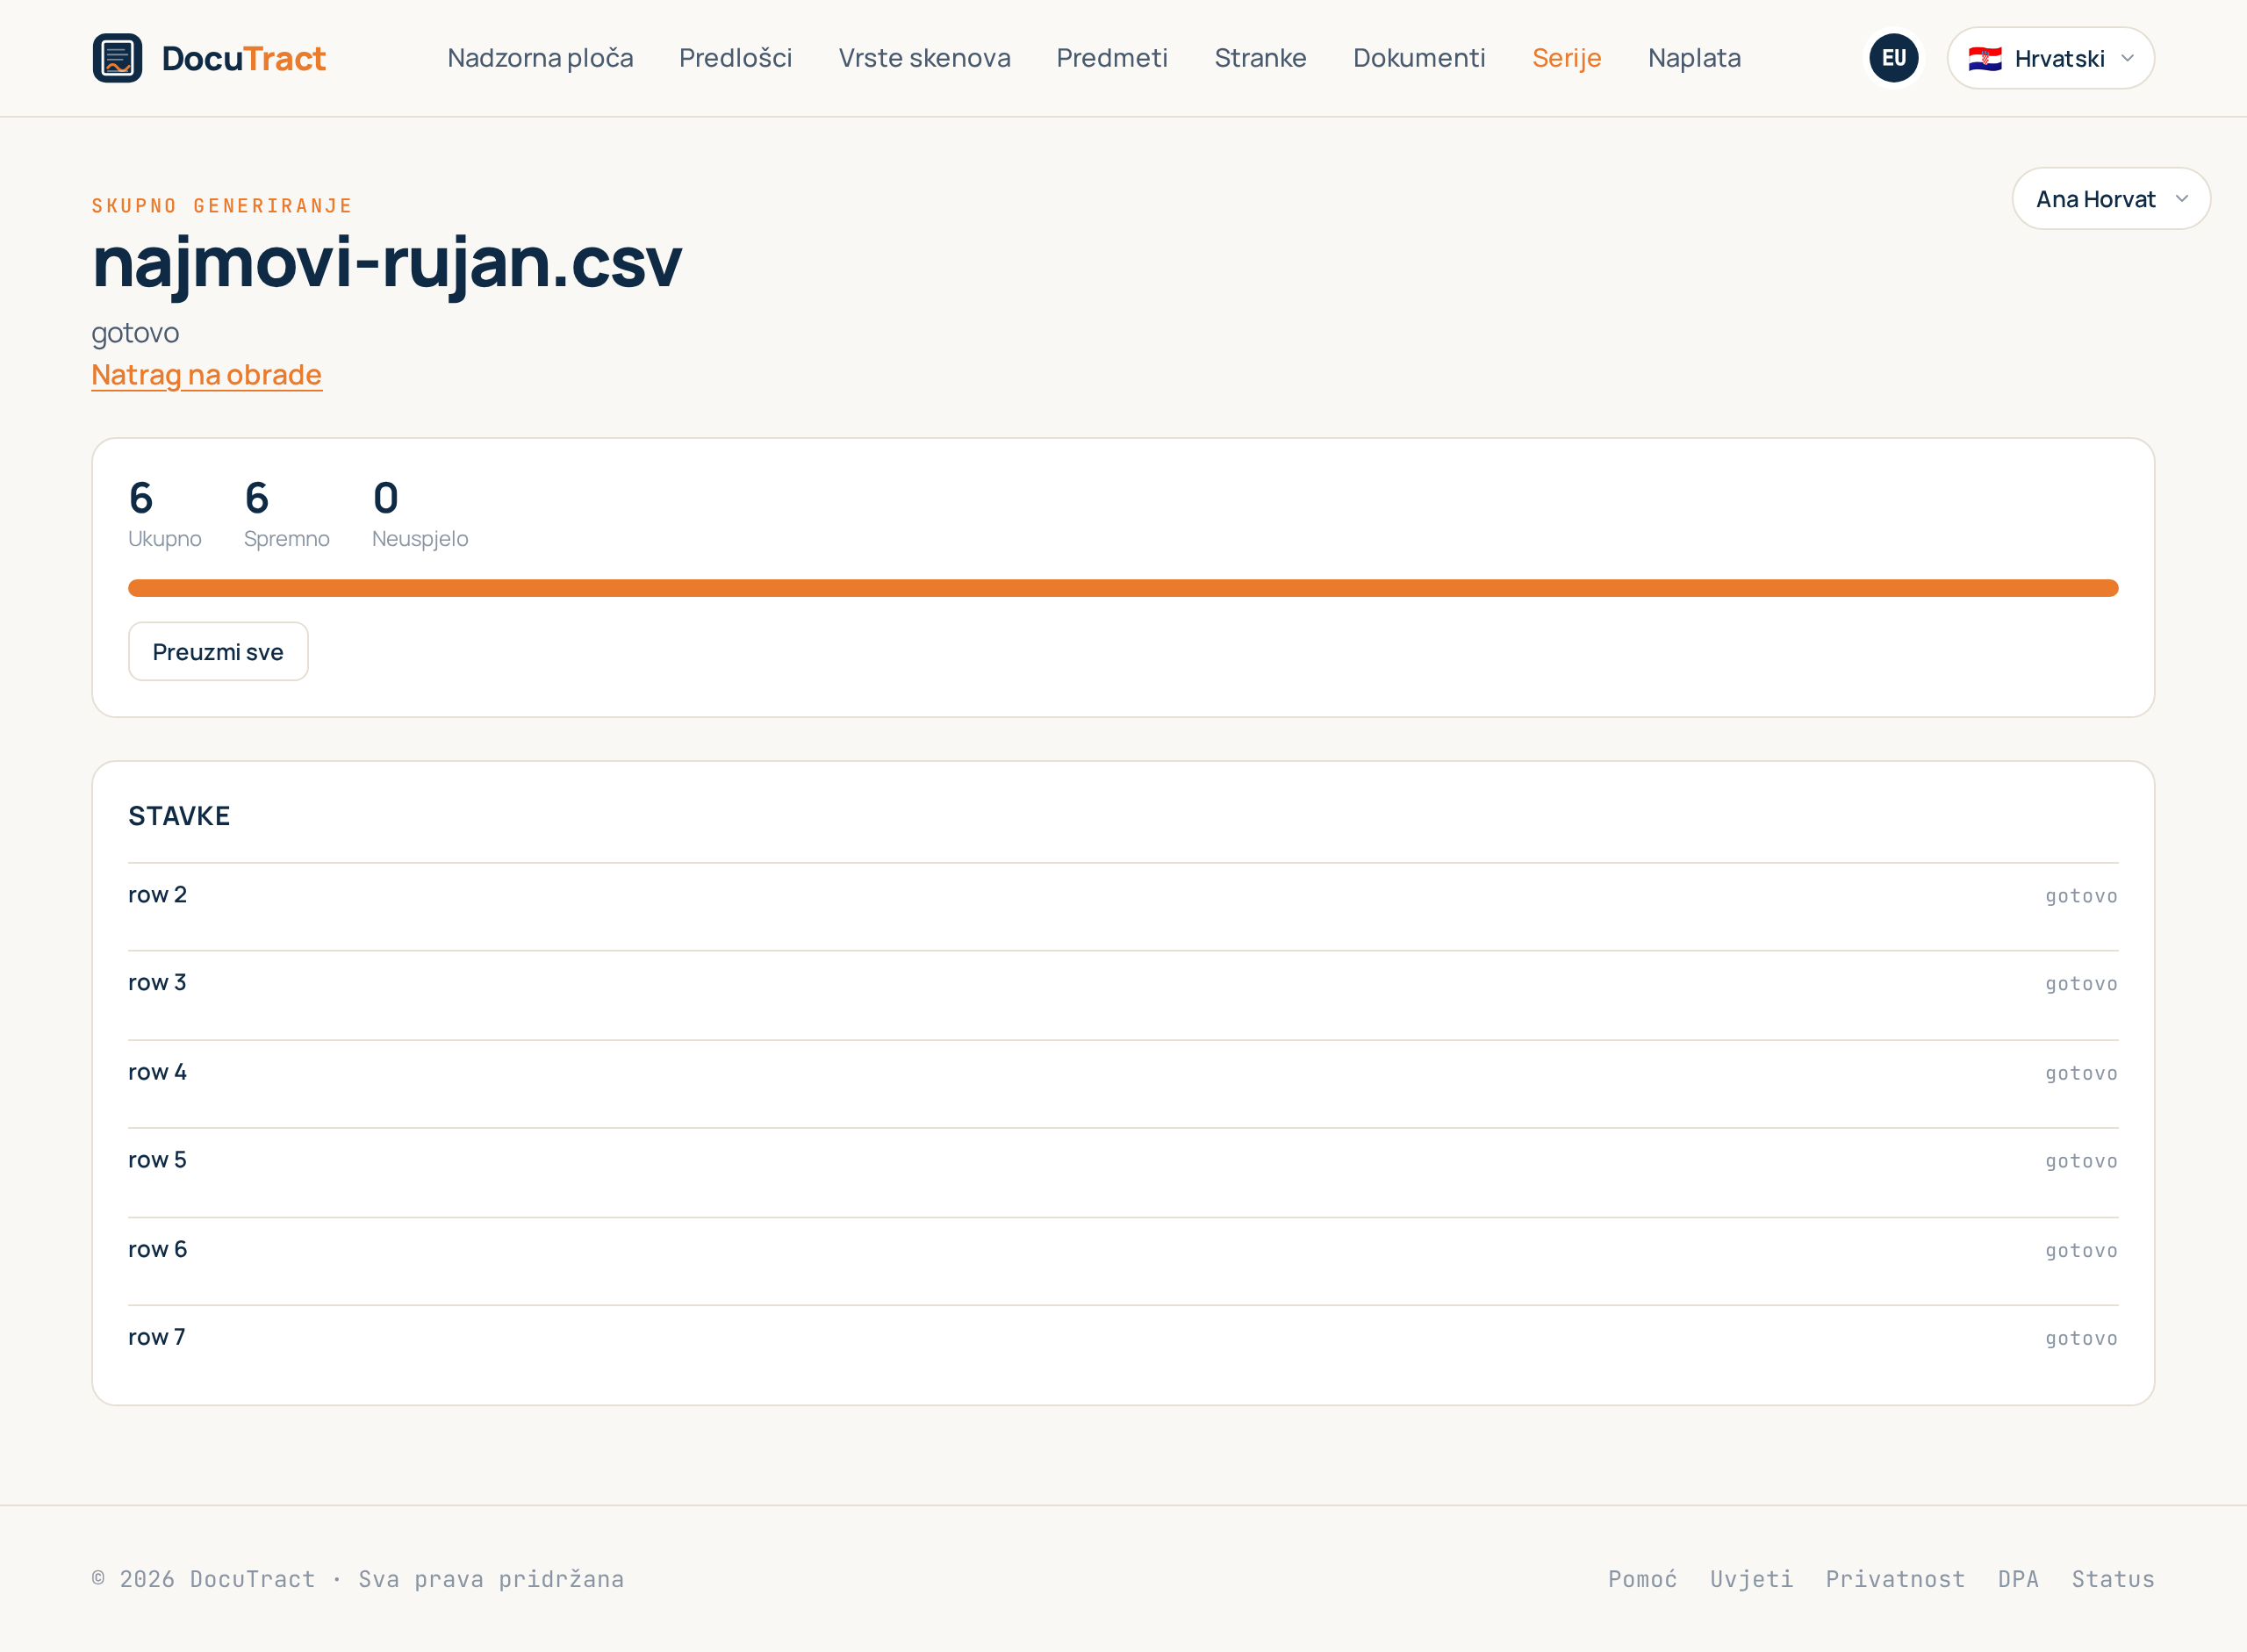Screen dimensions: 2247x1652
Task: Click the gotovo status of row 7
Action: click(x=2081, y=1338)
